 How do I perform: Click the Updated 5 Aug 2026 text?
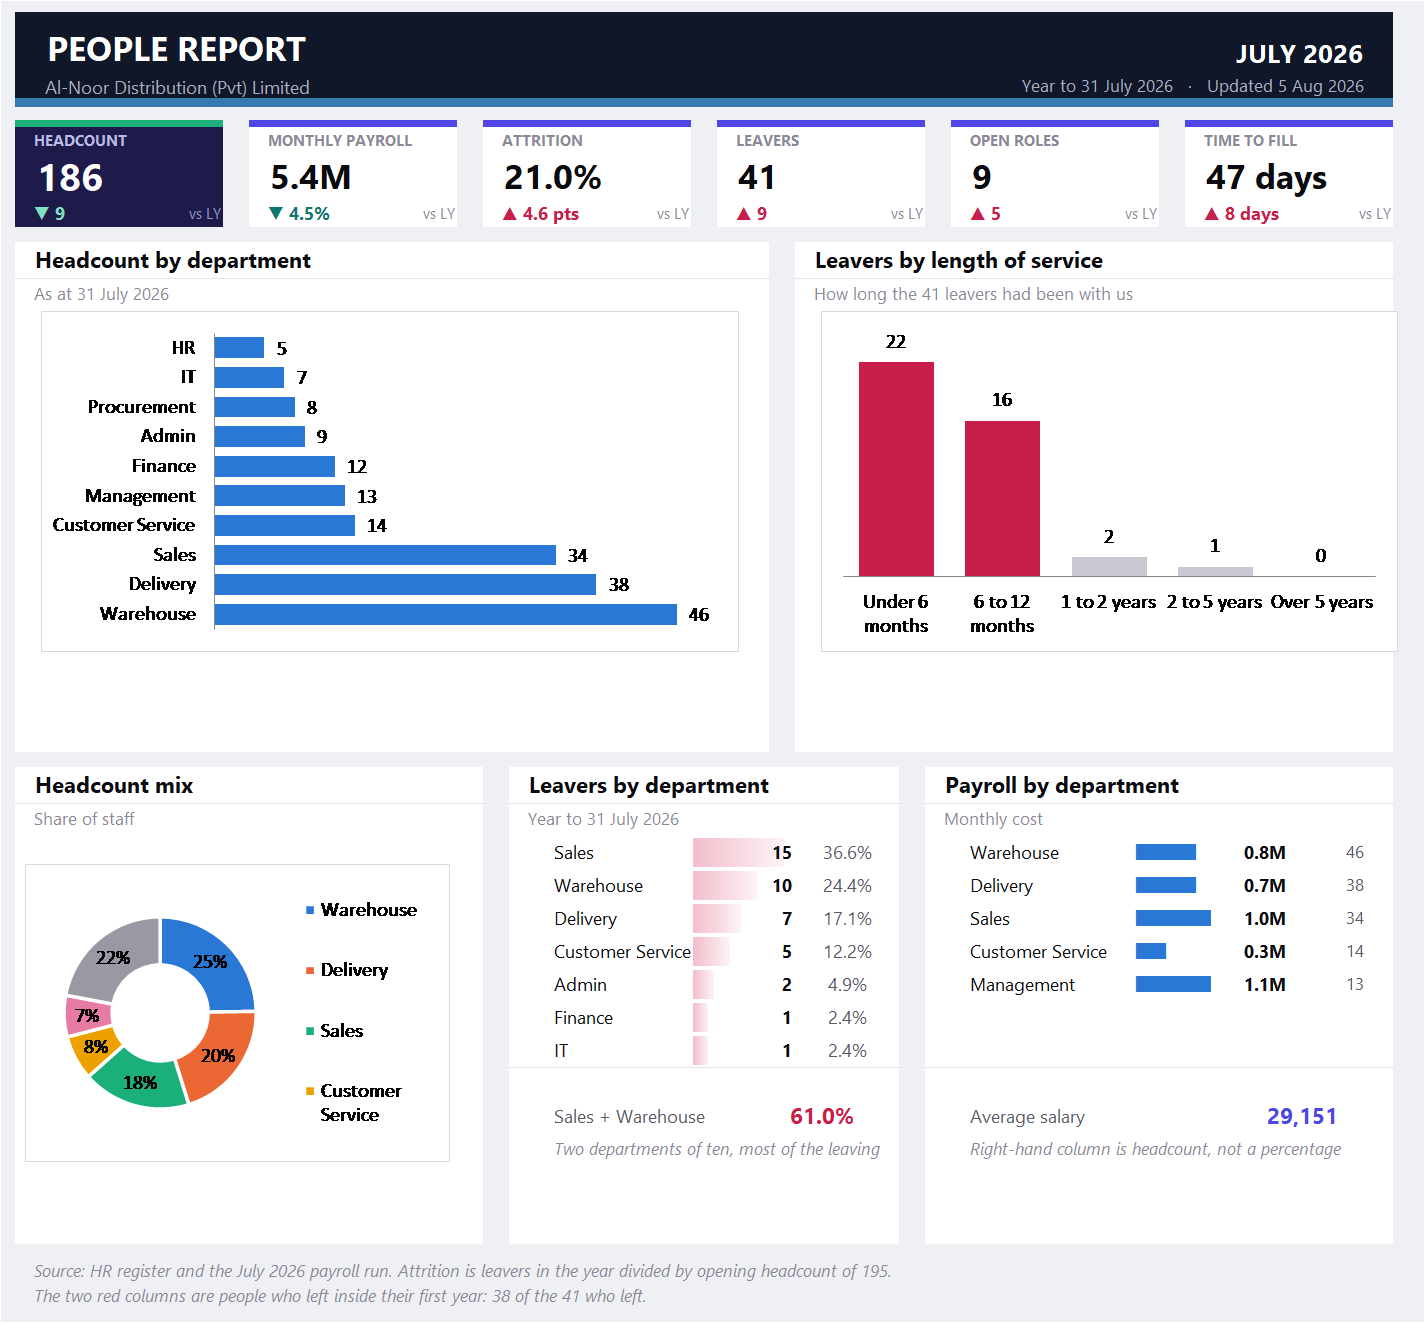tap(1285, 86)
